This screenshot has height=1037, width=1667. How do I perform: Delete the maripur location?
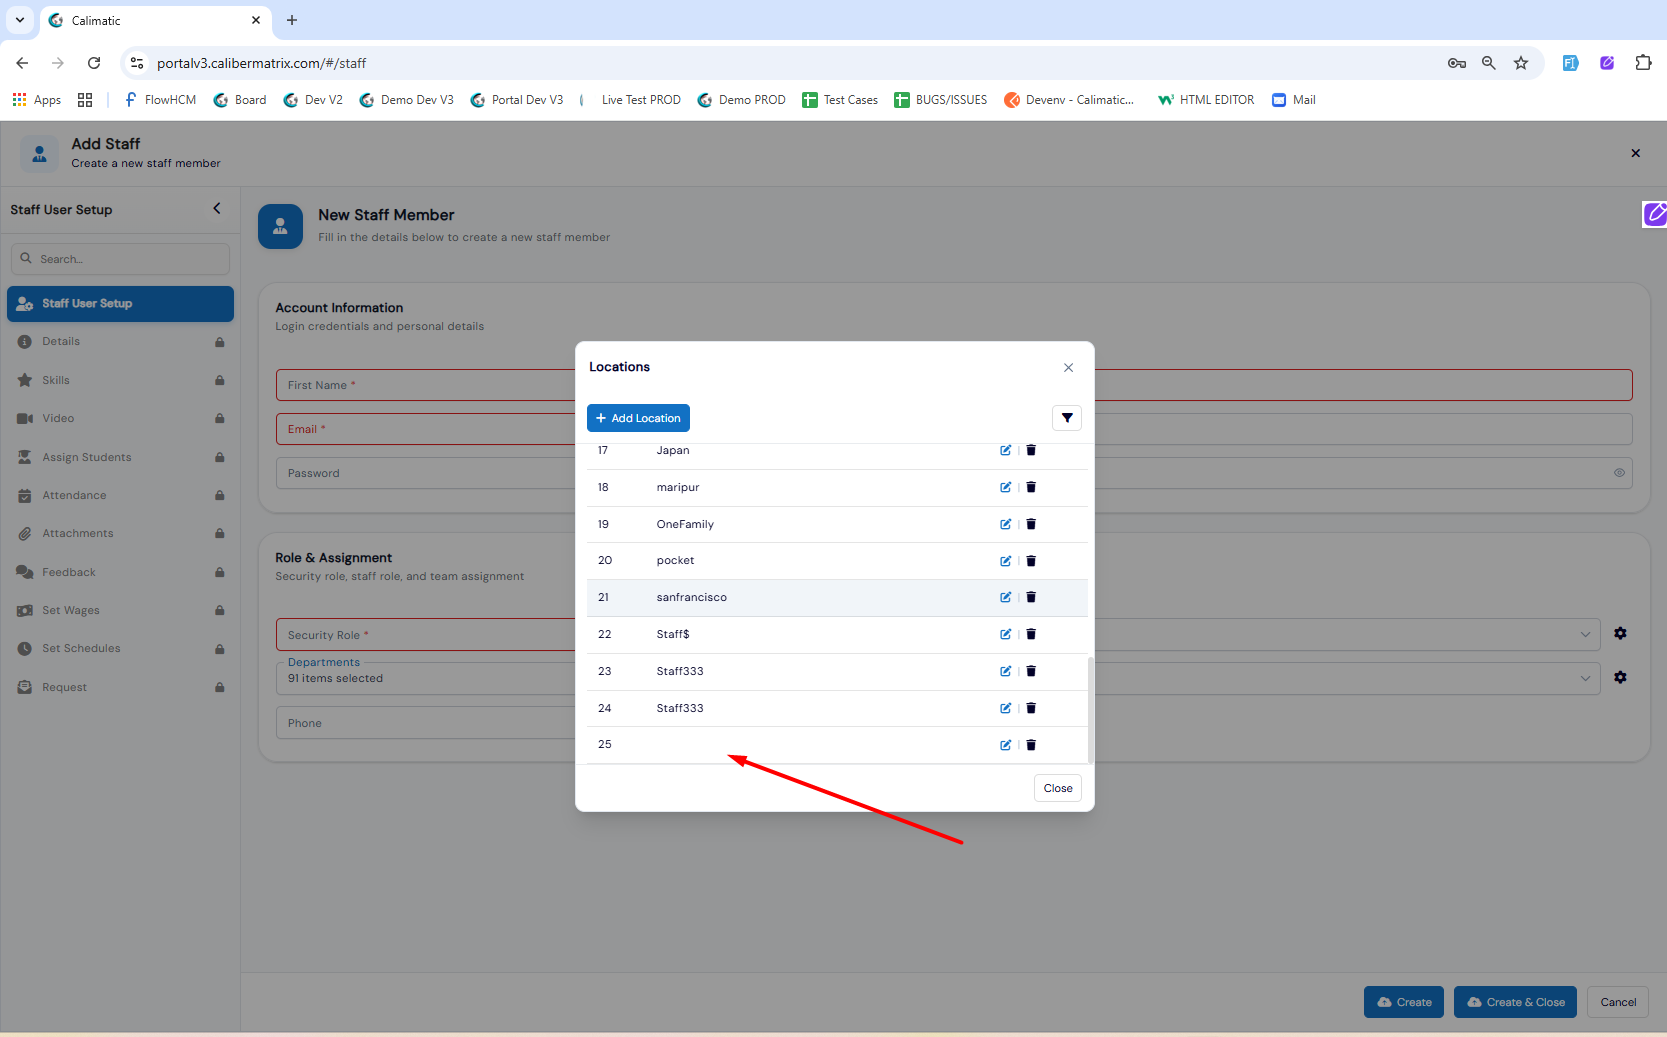[1031, 487]
